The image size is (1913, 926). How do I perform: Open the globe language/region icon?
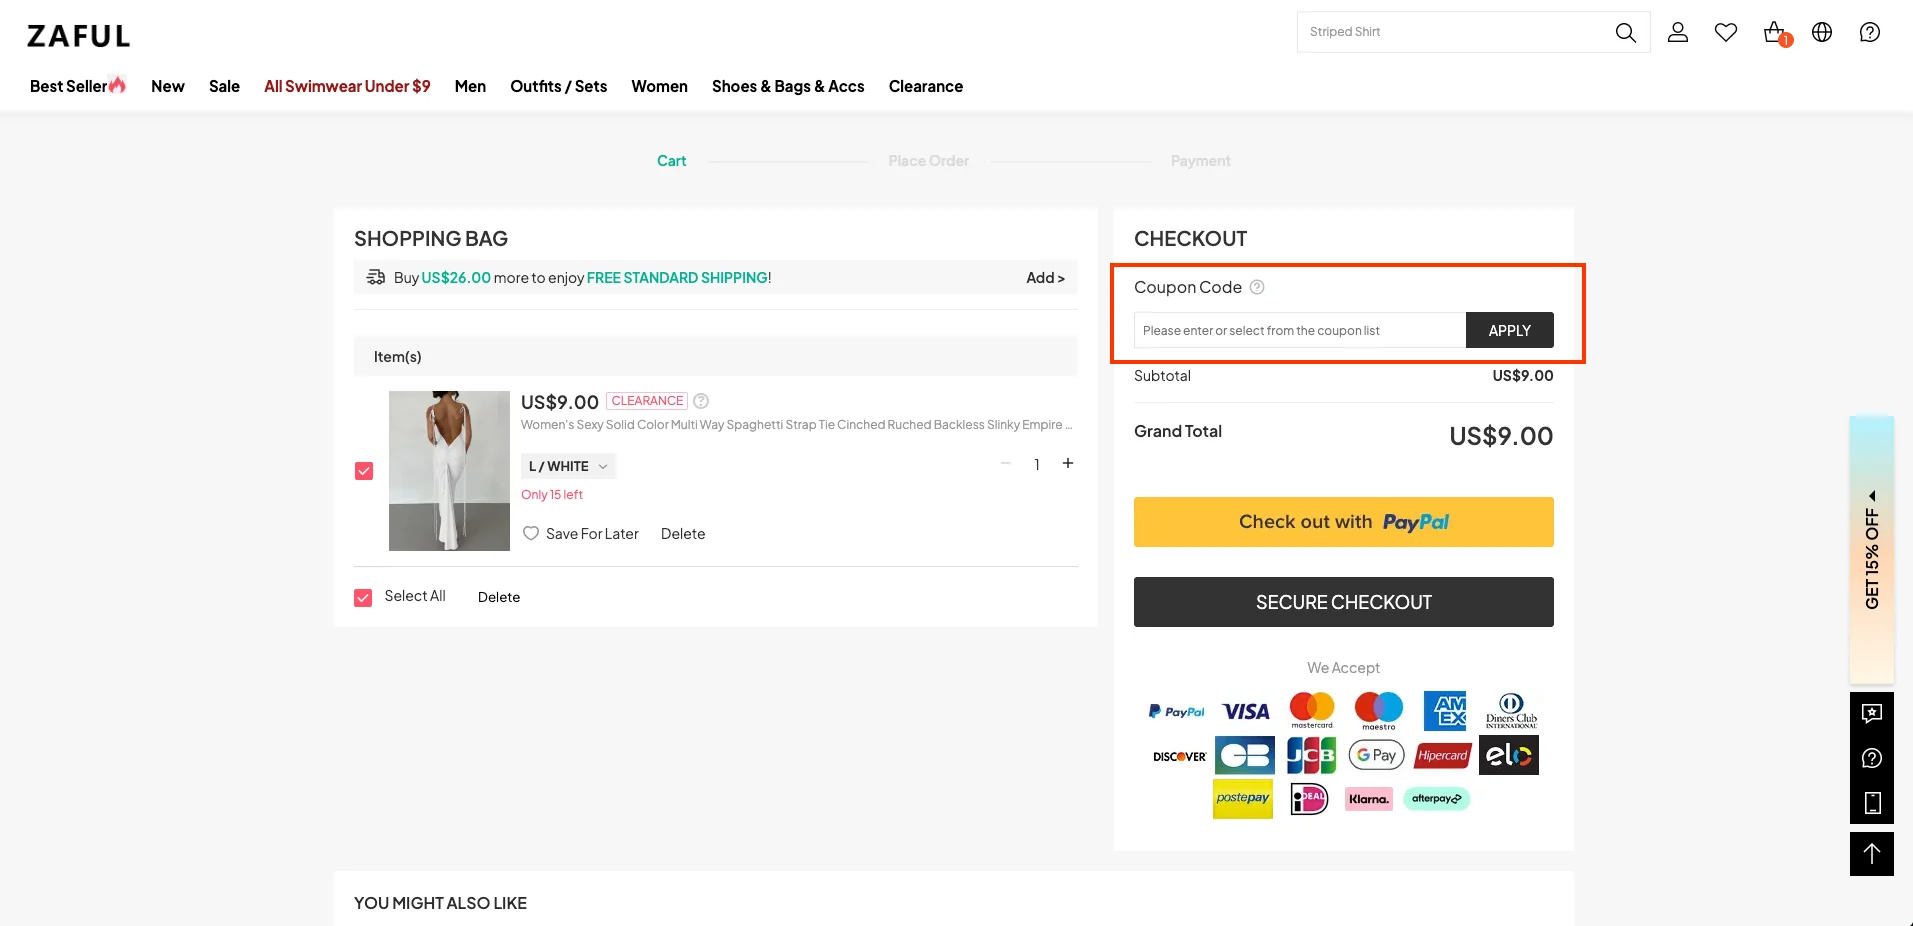coord(1822,32)
